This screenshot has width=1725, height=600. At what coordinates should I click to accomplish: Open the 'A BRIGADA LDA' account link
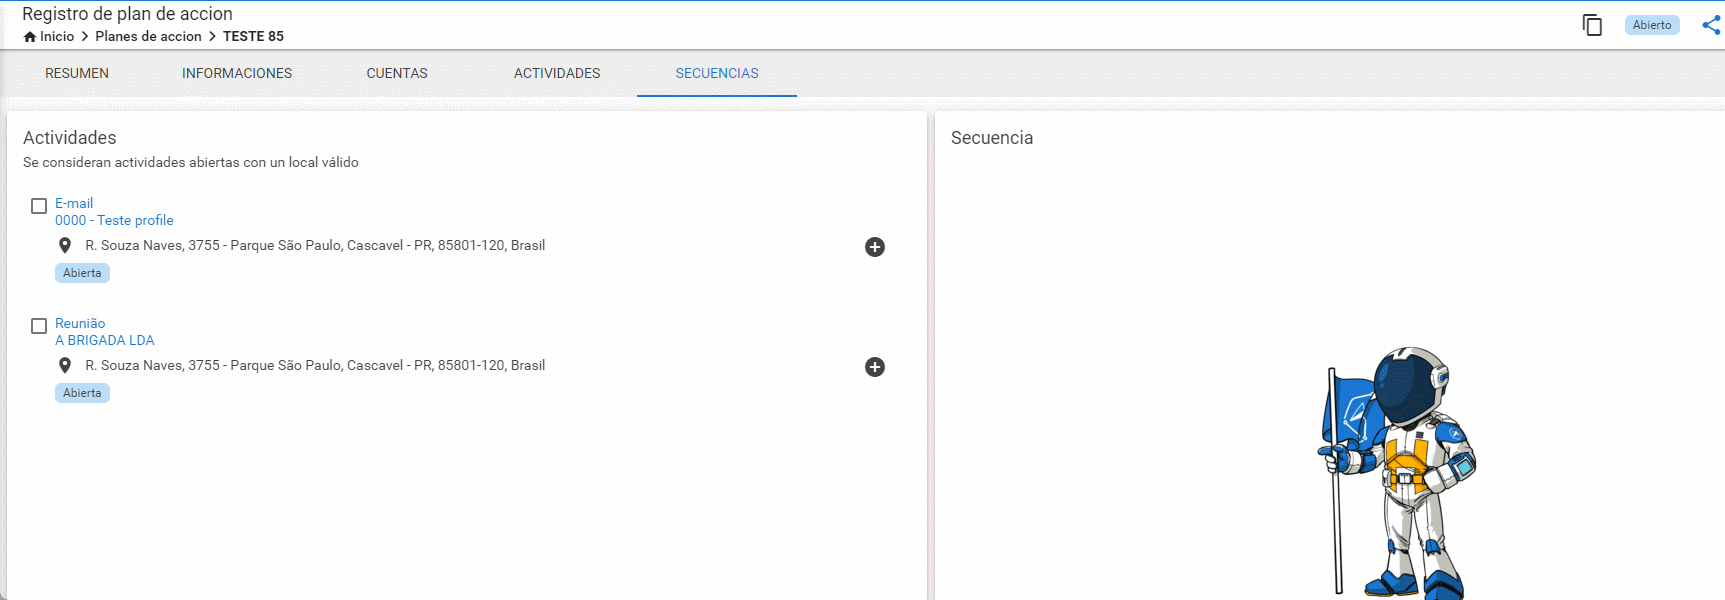tap(105, 340)
